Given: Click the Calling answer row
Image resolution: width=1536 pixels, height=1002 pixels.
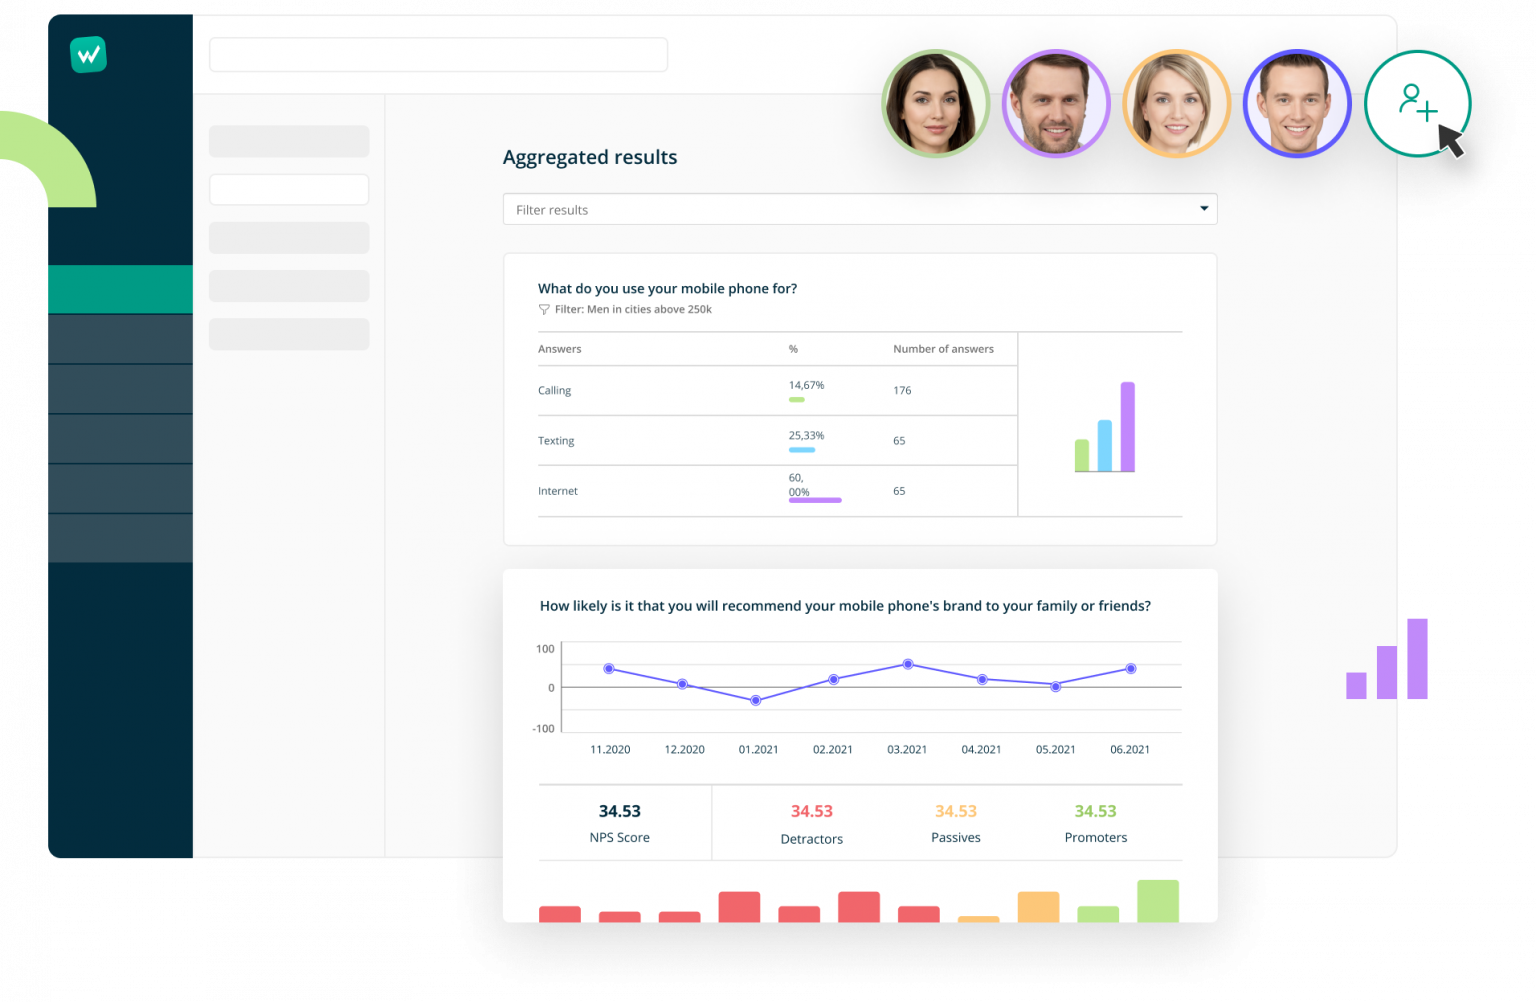Looking at the screenshot, I should click(555, 391).
